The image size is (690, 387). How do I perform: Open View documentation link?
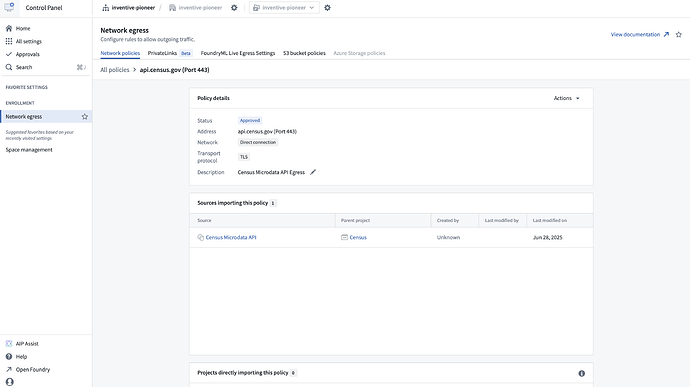(x=640, y=34)
